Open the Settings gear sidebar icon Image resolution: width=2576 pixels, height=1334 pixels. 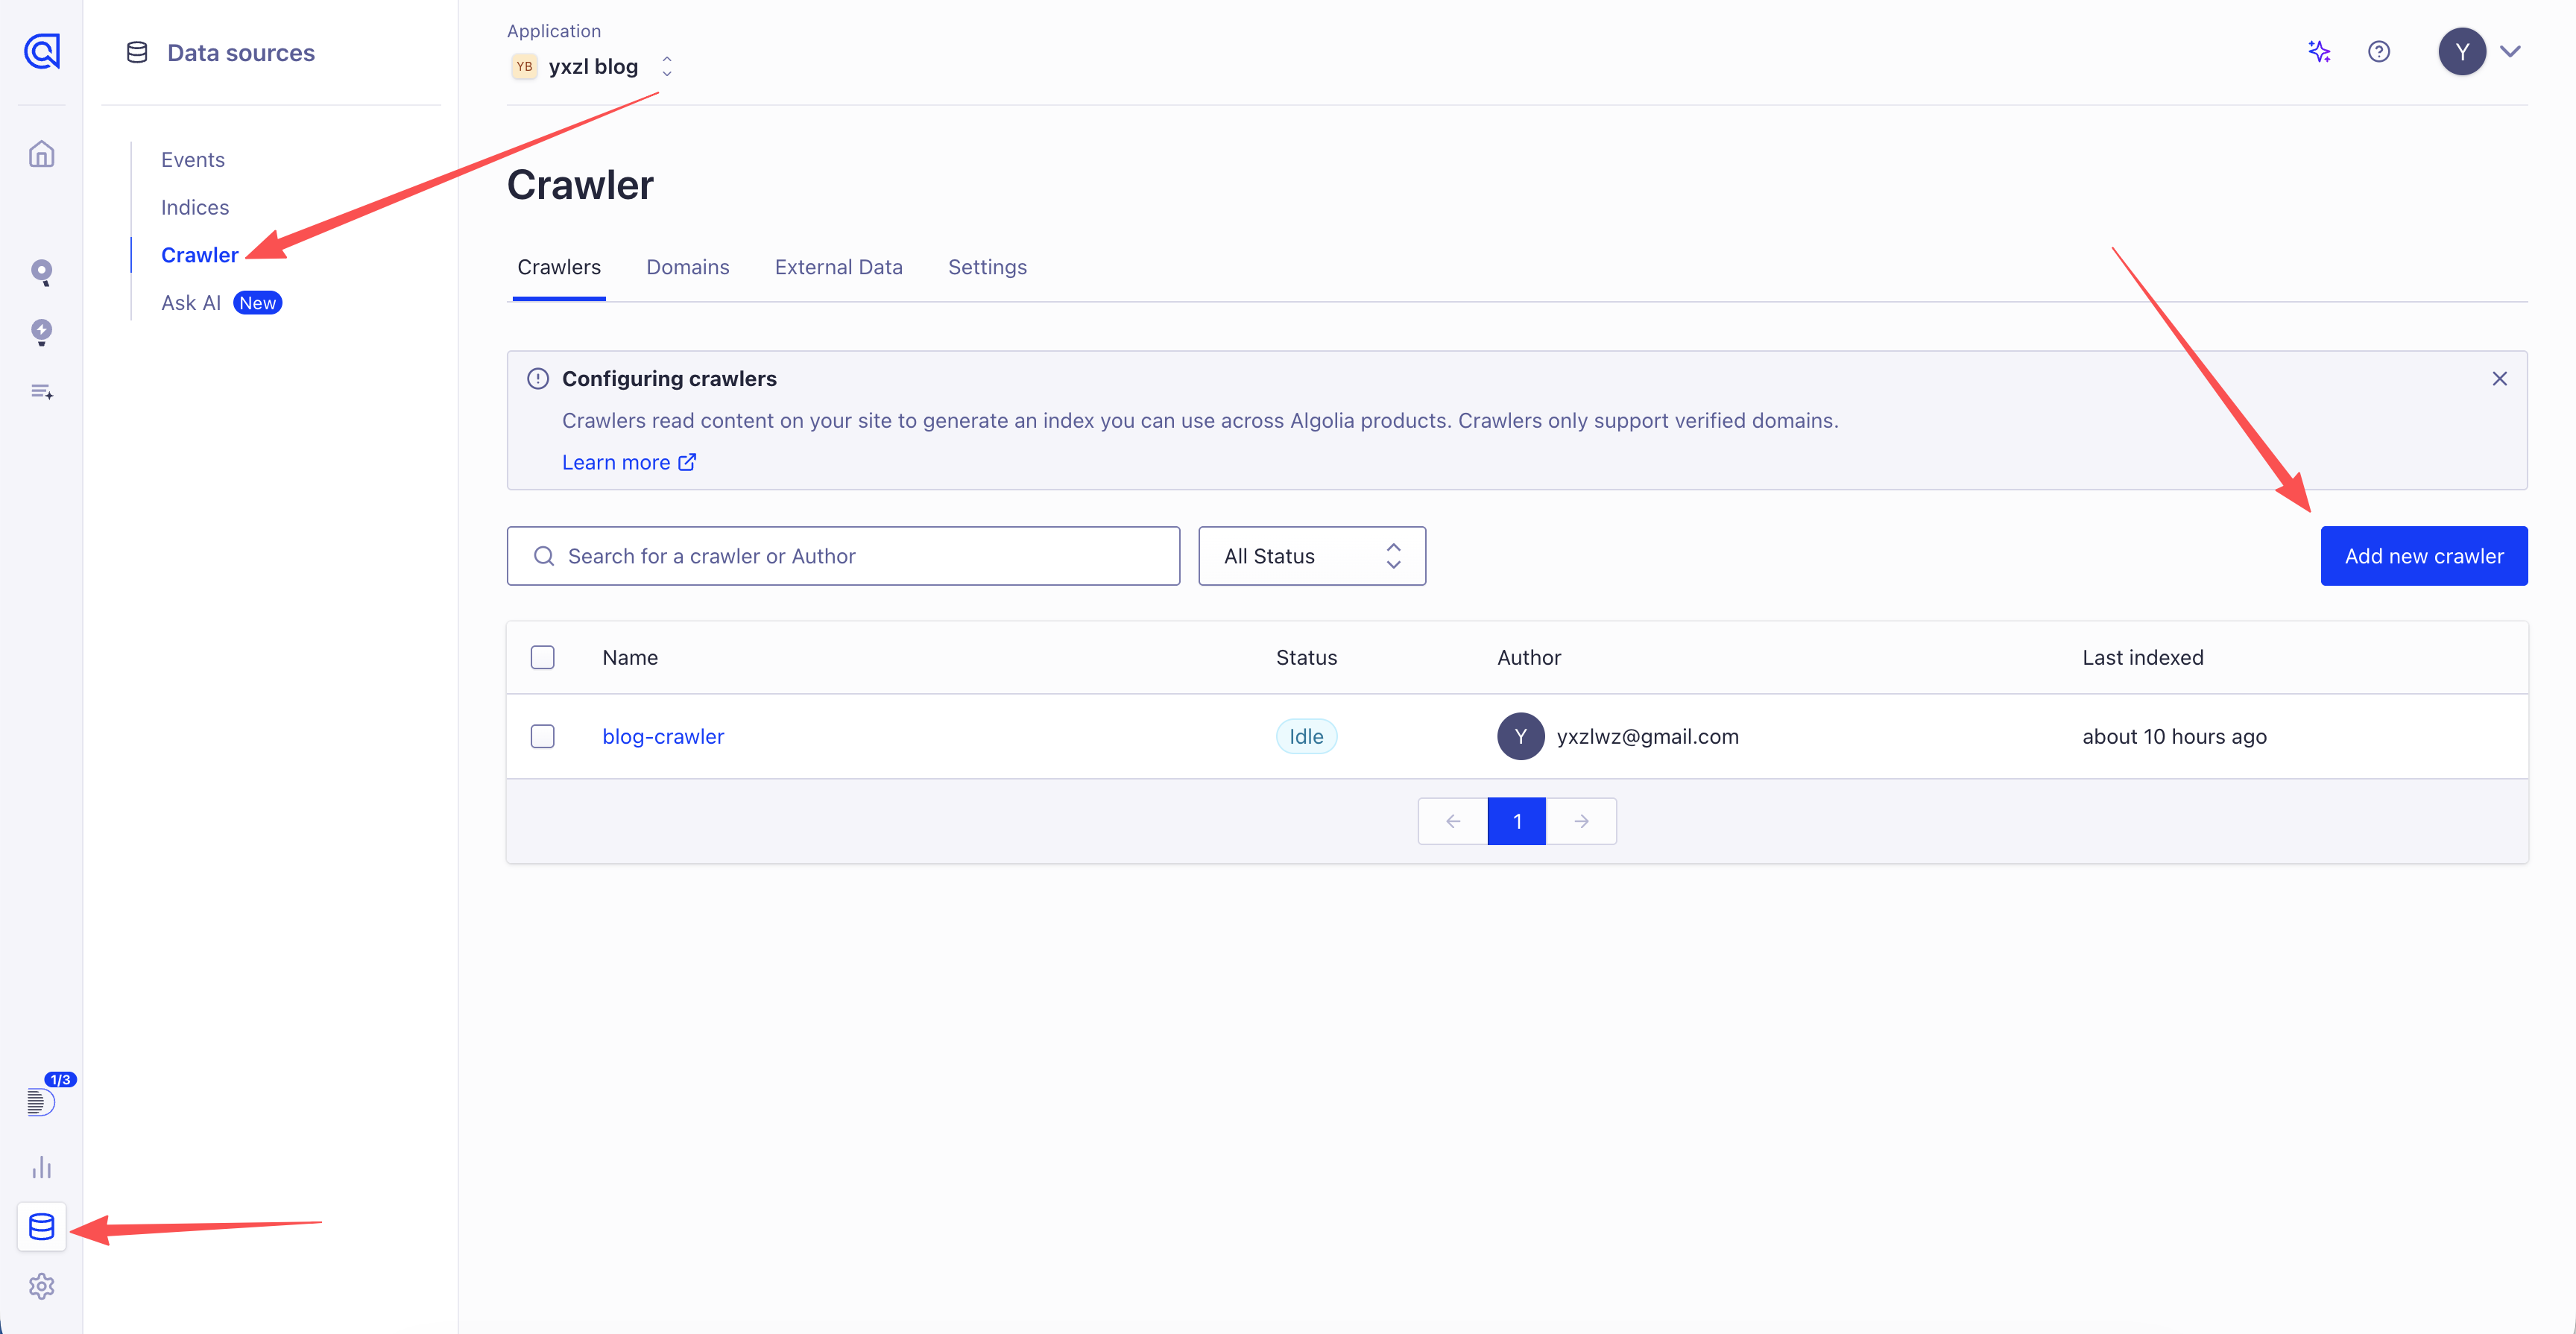pyautogui.click(x=41, y=1286)
